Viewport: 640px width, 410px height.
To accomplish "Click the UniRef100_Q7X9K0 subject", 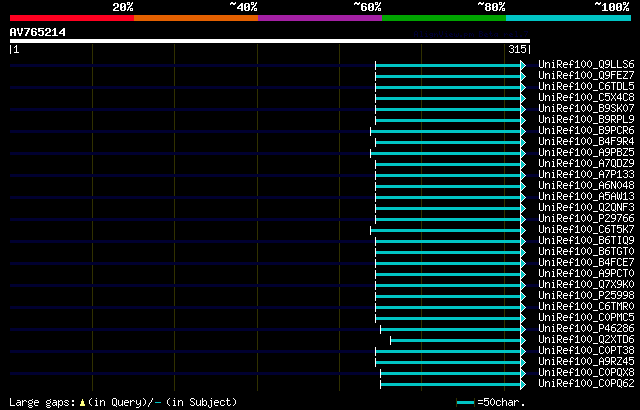I will tap(586, 285).
